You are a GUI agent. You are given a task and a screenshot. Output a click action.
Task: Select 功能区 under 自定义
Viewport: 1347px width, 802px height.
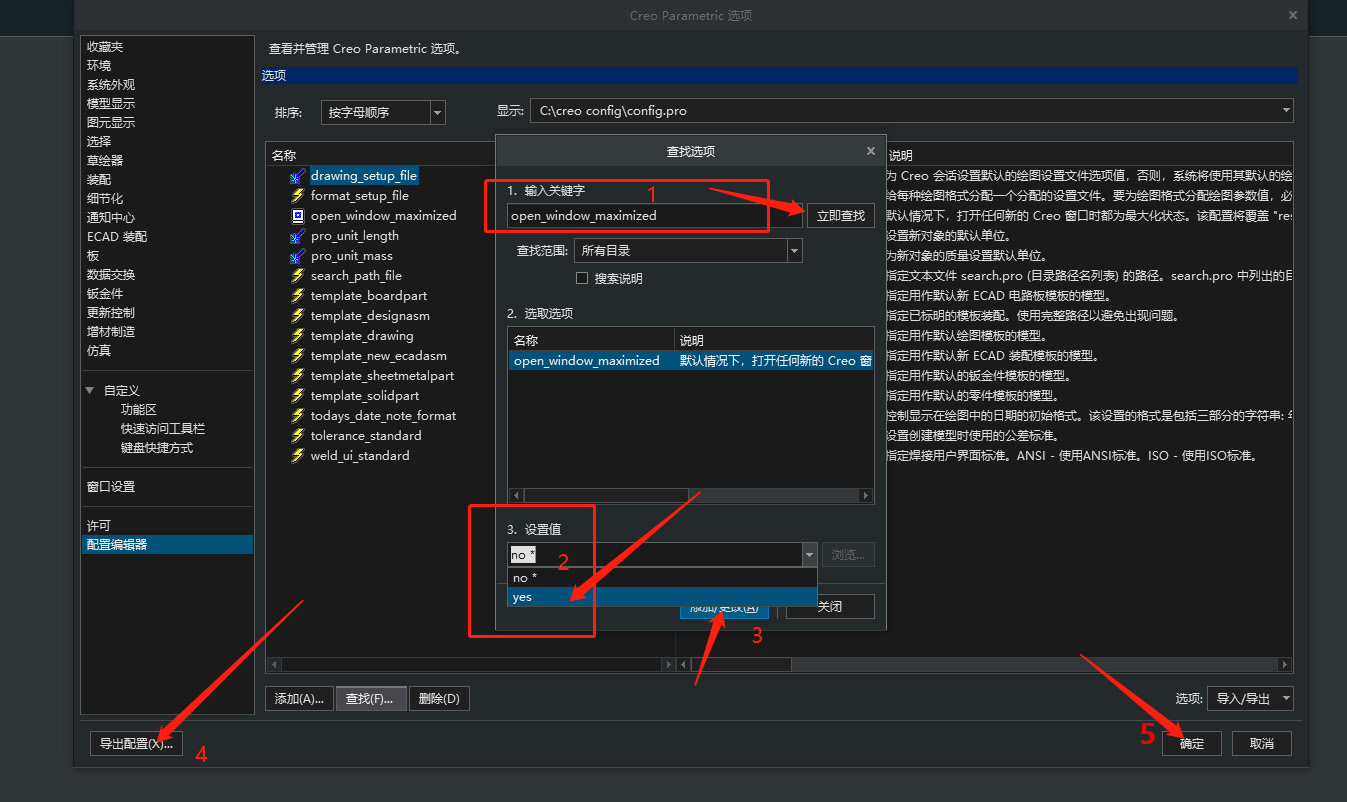click(x=139, y=410)
